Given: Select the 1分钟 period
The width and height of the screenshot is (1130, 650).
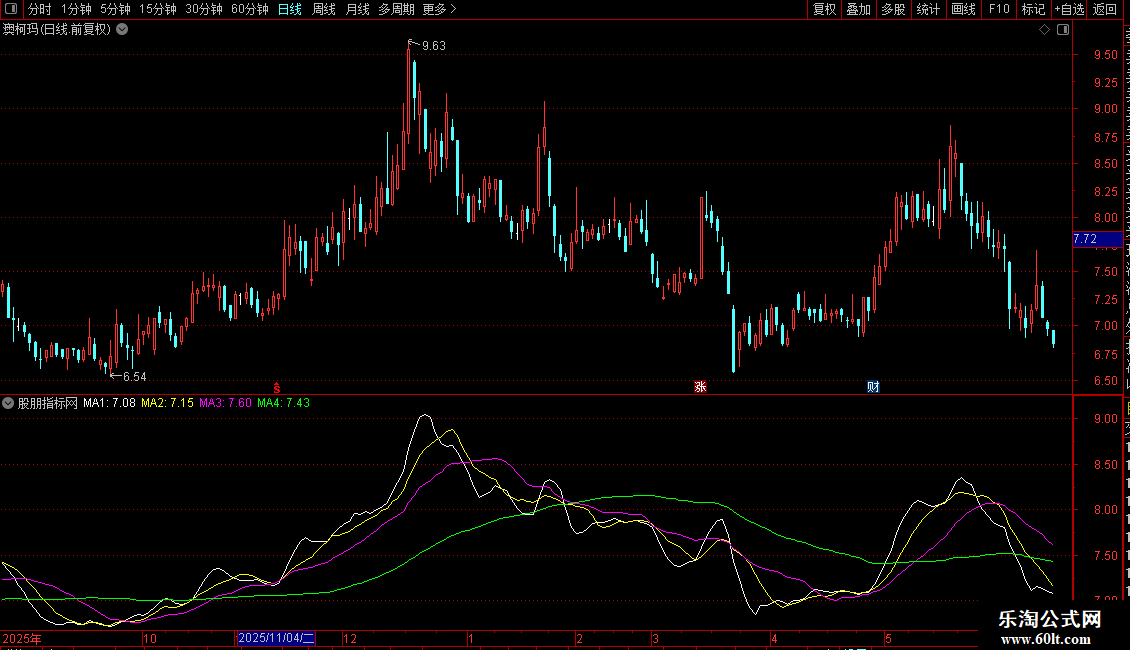Looking at the screenshot, I should 76,9.
